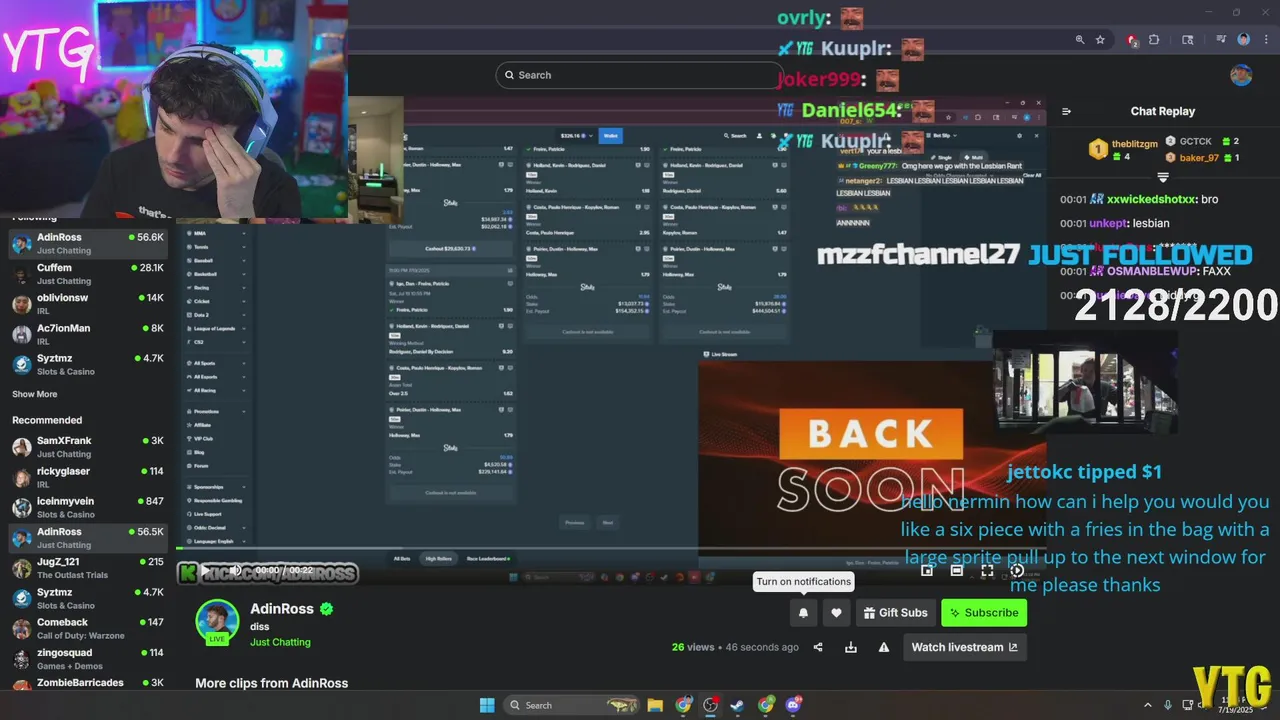Open the red browser extension with badge
The height and width of the screenshot is (720, 1280).
tap(1132, 40)
